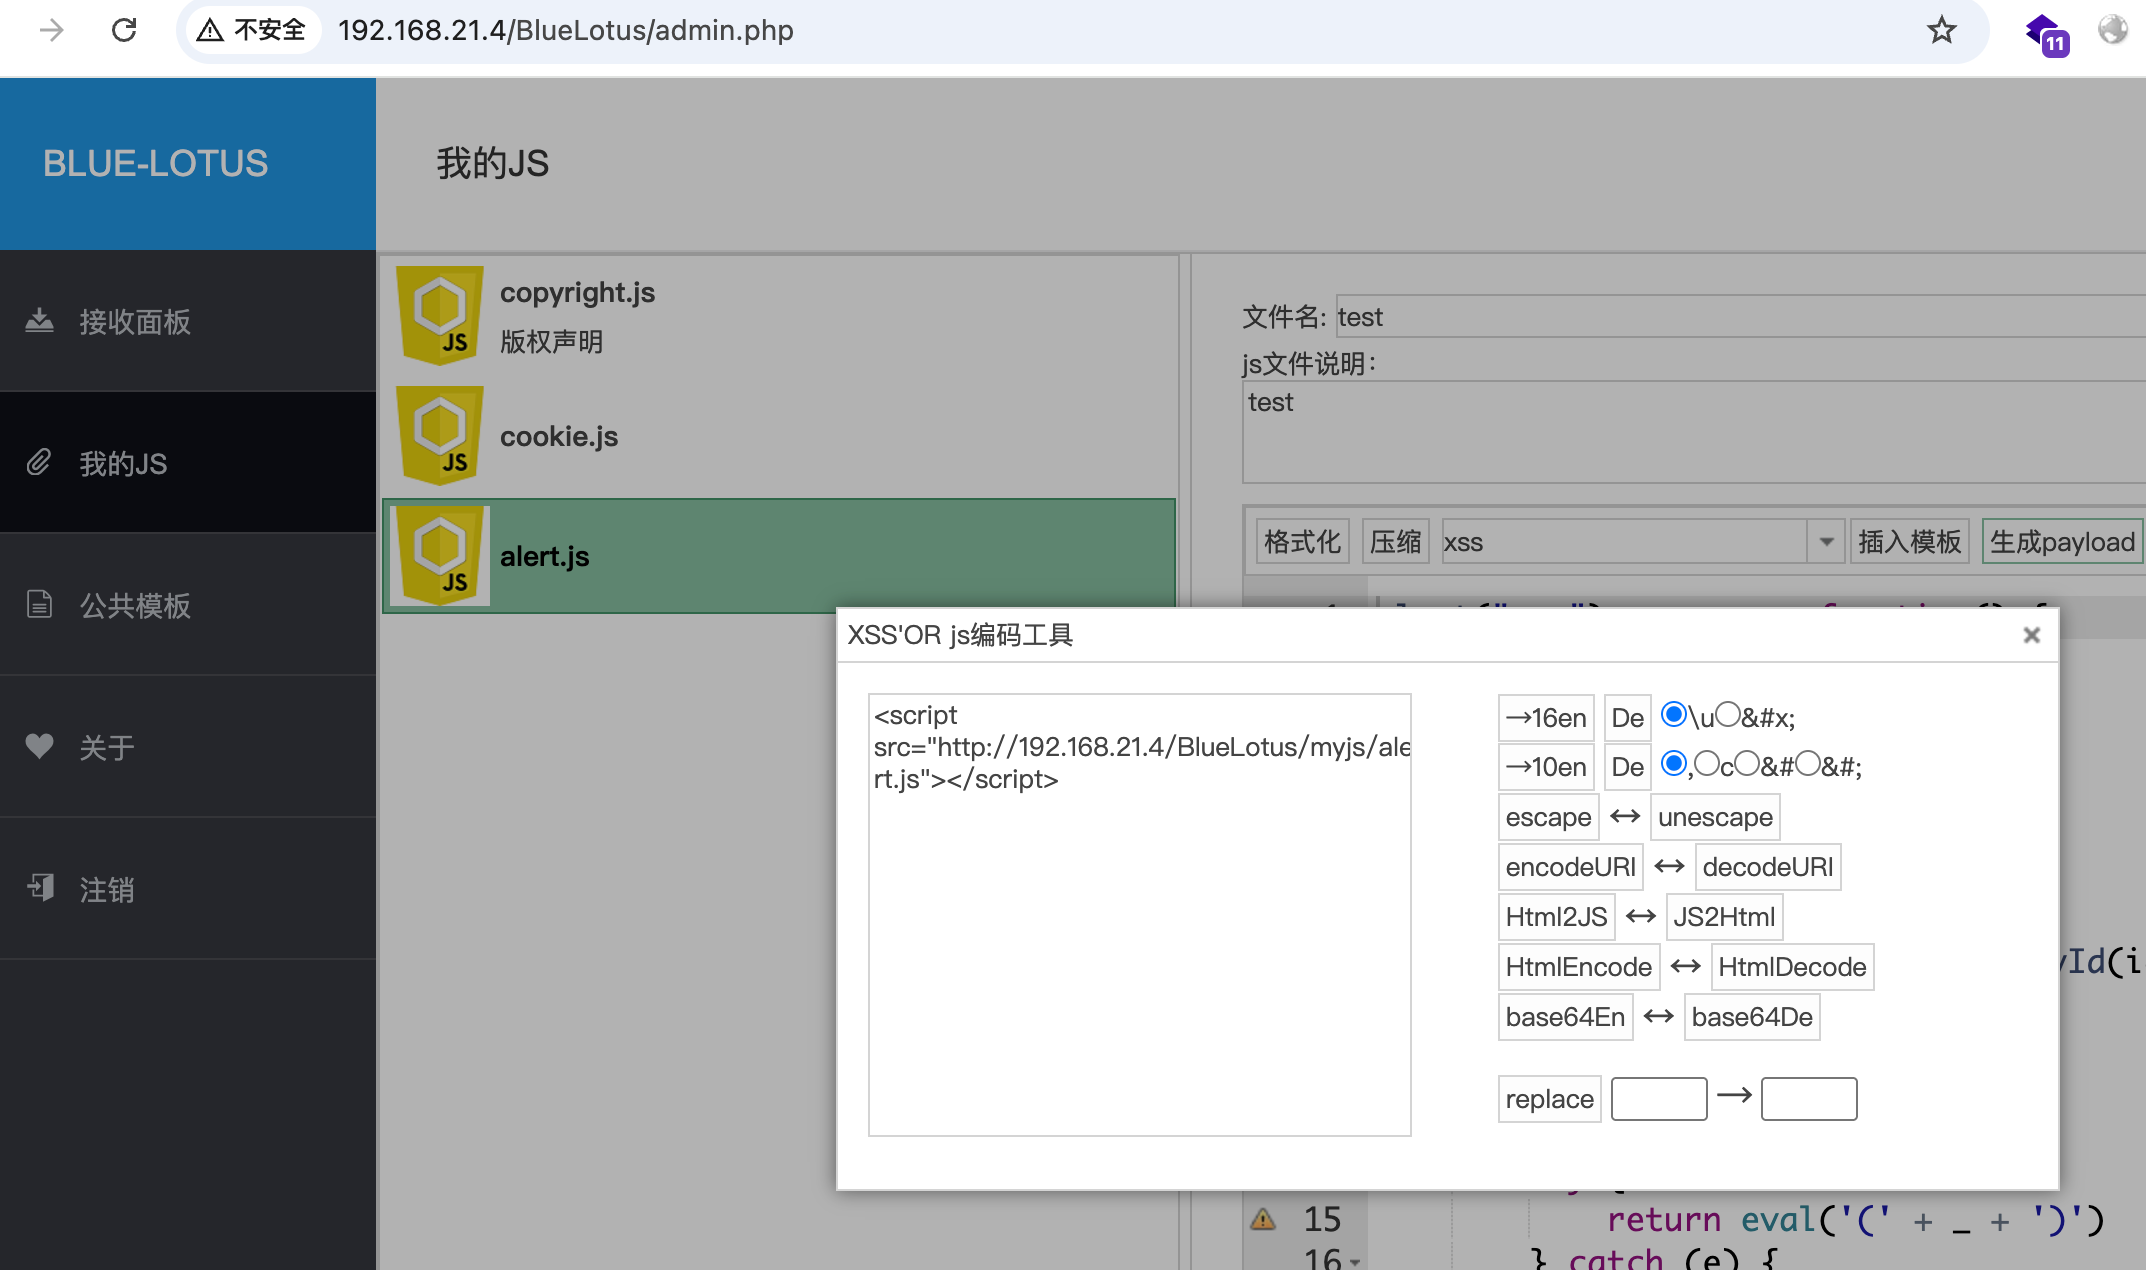Screen dimensions: 2146x1270
Task: Focus the replace source input field
Action: [1659, 1098]
